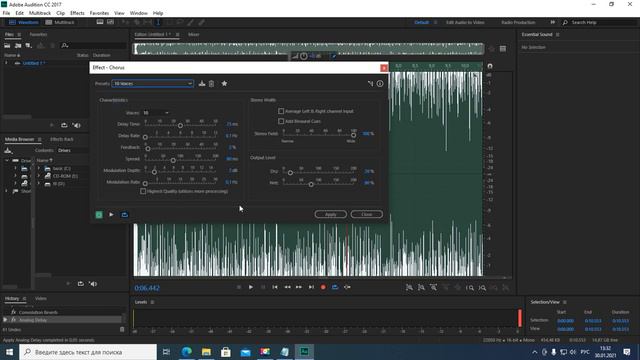Show spectral pitch display icon
Screen dimensions: 640x360
pyautogui.click(x=110, y=22)
